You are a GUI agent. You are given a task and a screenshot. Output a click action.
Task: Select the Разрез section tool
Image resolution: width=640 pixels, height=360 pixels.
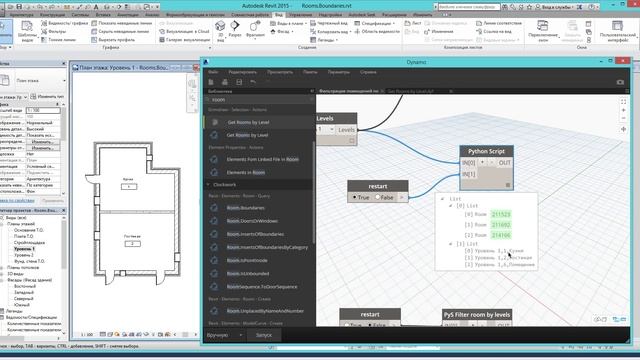coord(235,29)
